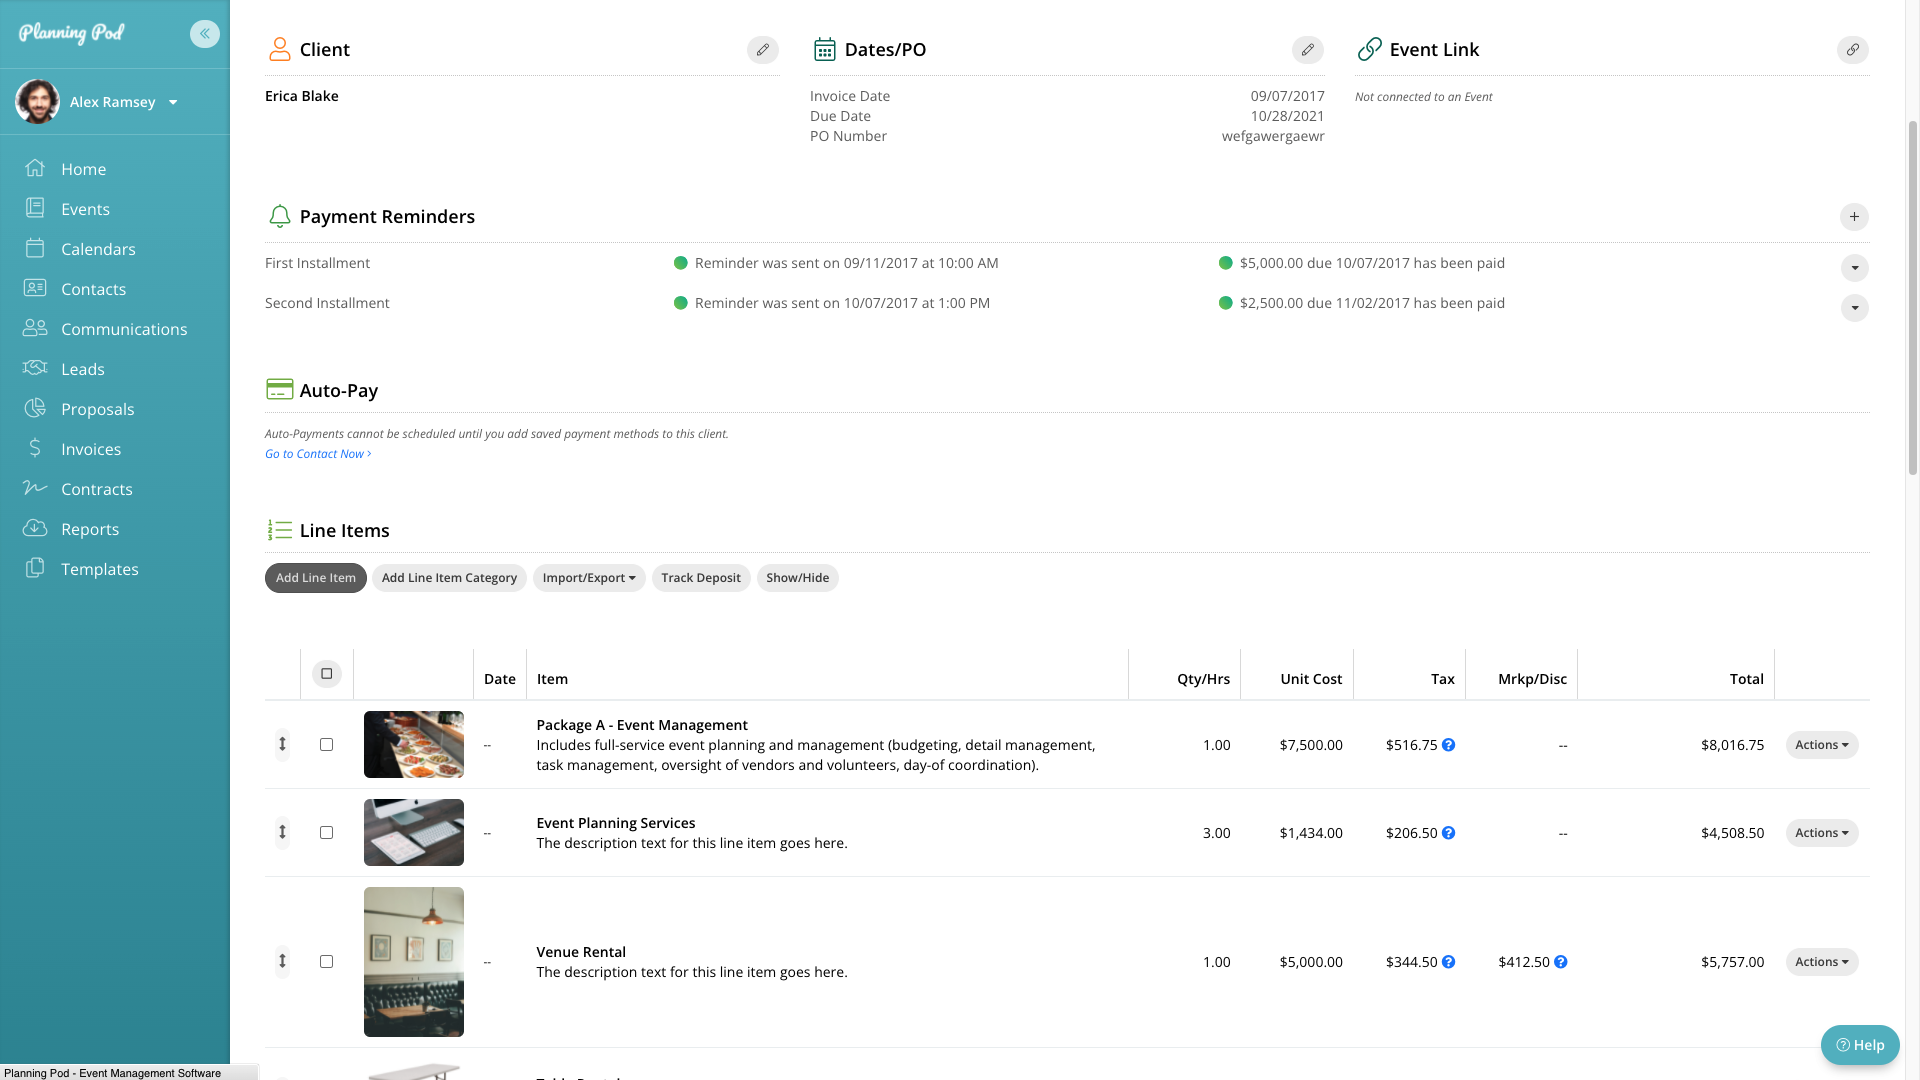Collapse the sidebar with double-chevron icon
This screenshot has height=1080, width=1920.
[204, 34]
